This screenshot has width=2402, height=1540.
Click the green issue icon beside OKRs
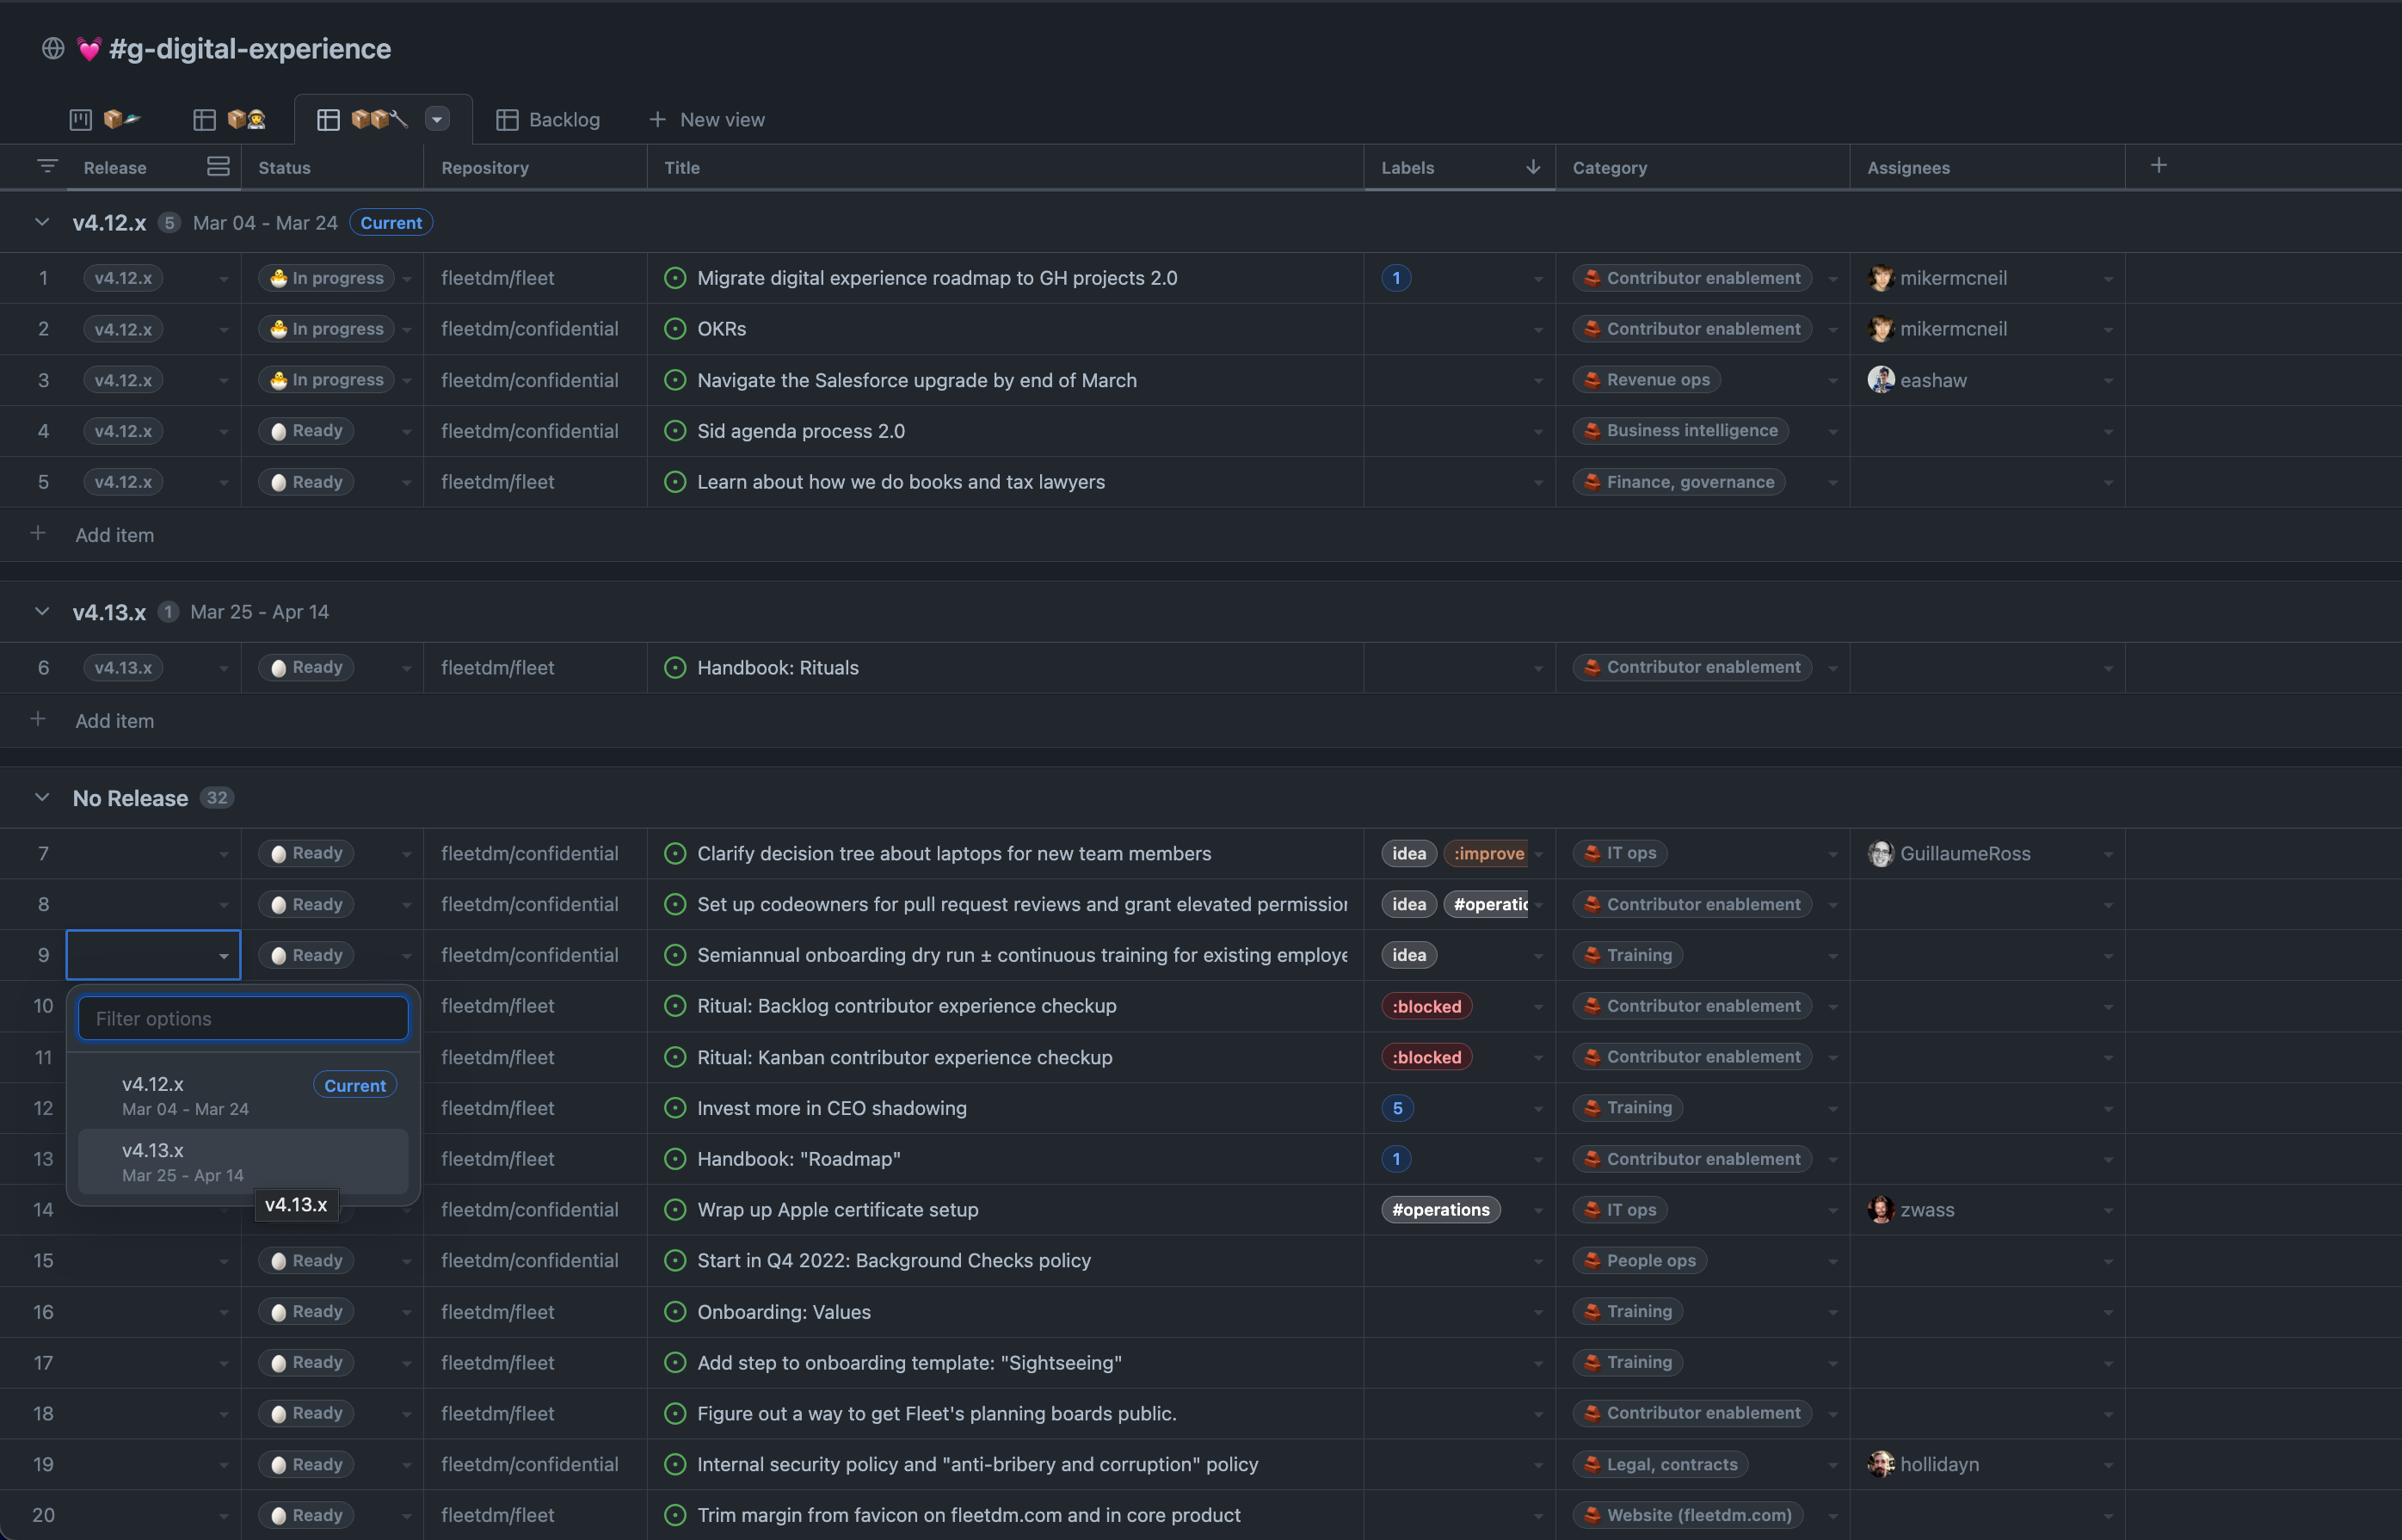tap(674, 328)
